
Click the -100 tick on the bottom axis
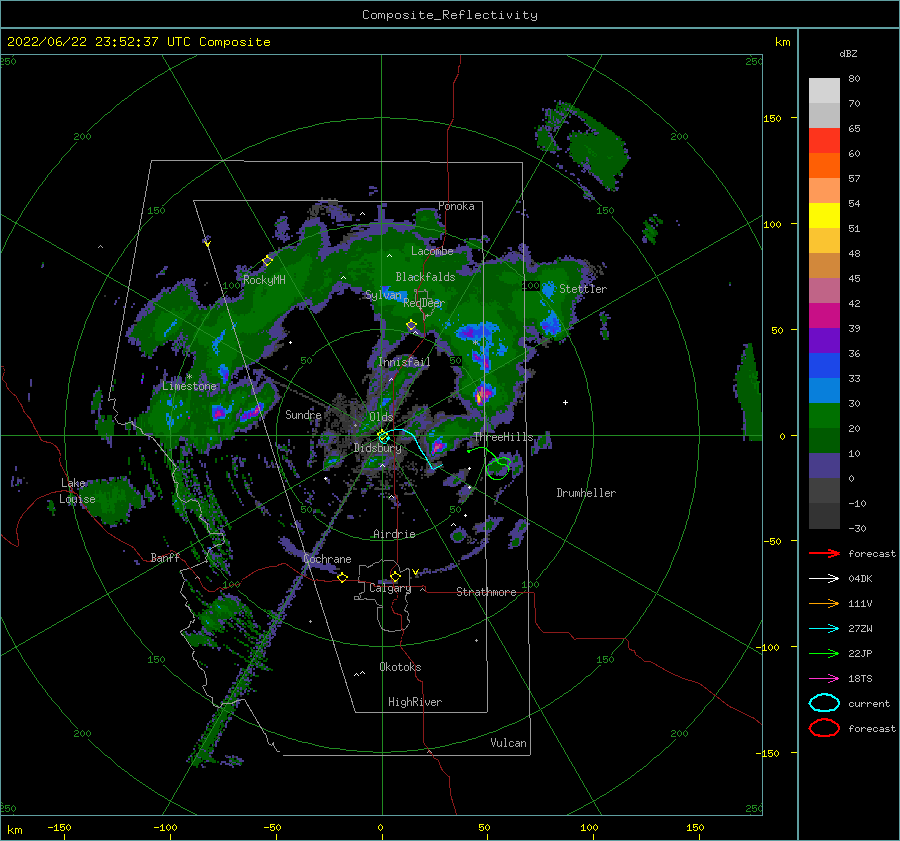coord(165,827)
